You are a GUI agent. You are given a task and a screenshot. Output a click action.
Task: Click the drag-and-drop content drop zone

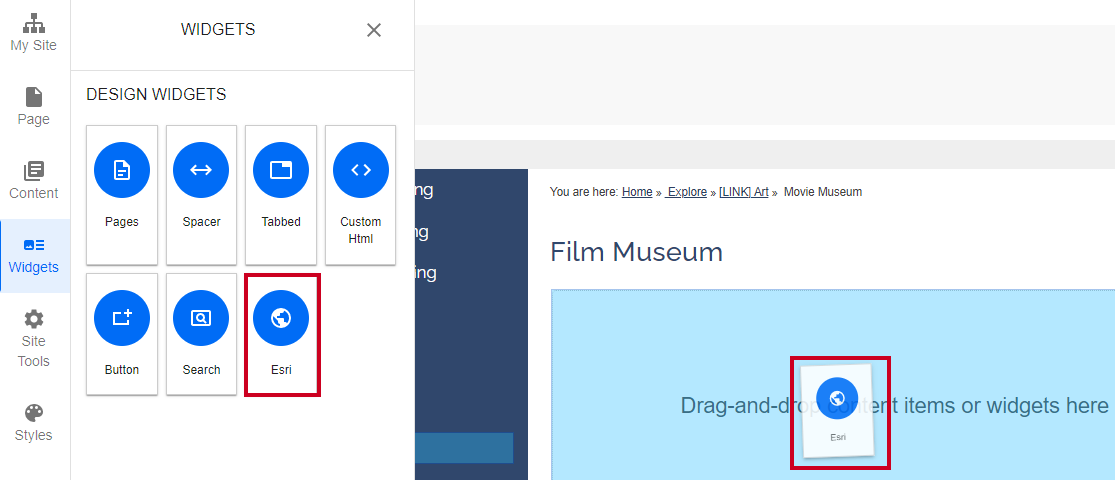coord(833,384)
